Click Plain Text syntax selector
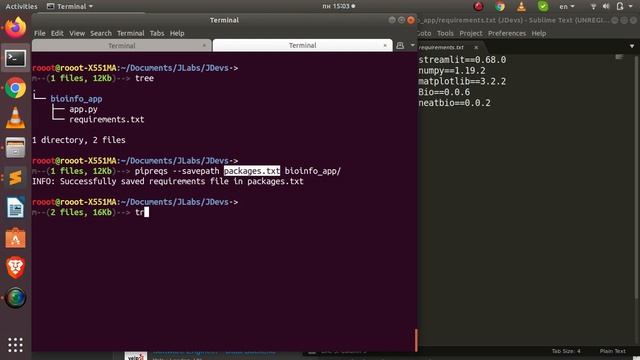 tap(612, 351)
